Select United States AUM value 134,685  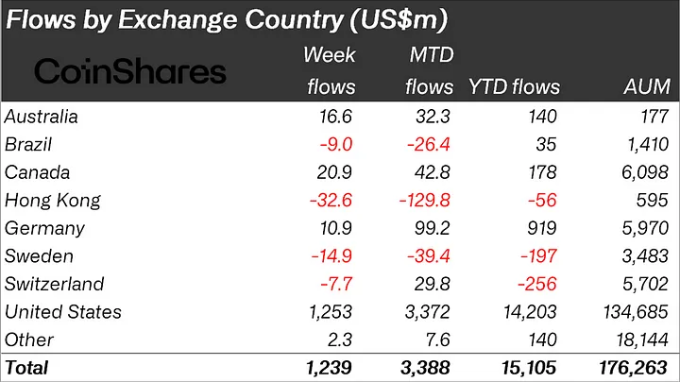point(636,312)
